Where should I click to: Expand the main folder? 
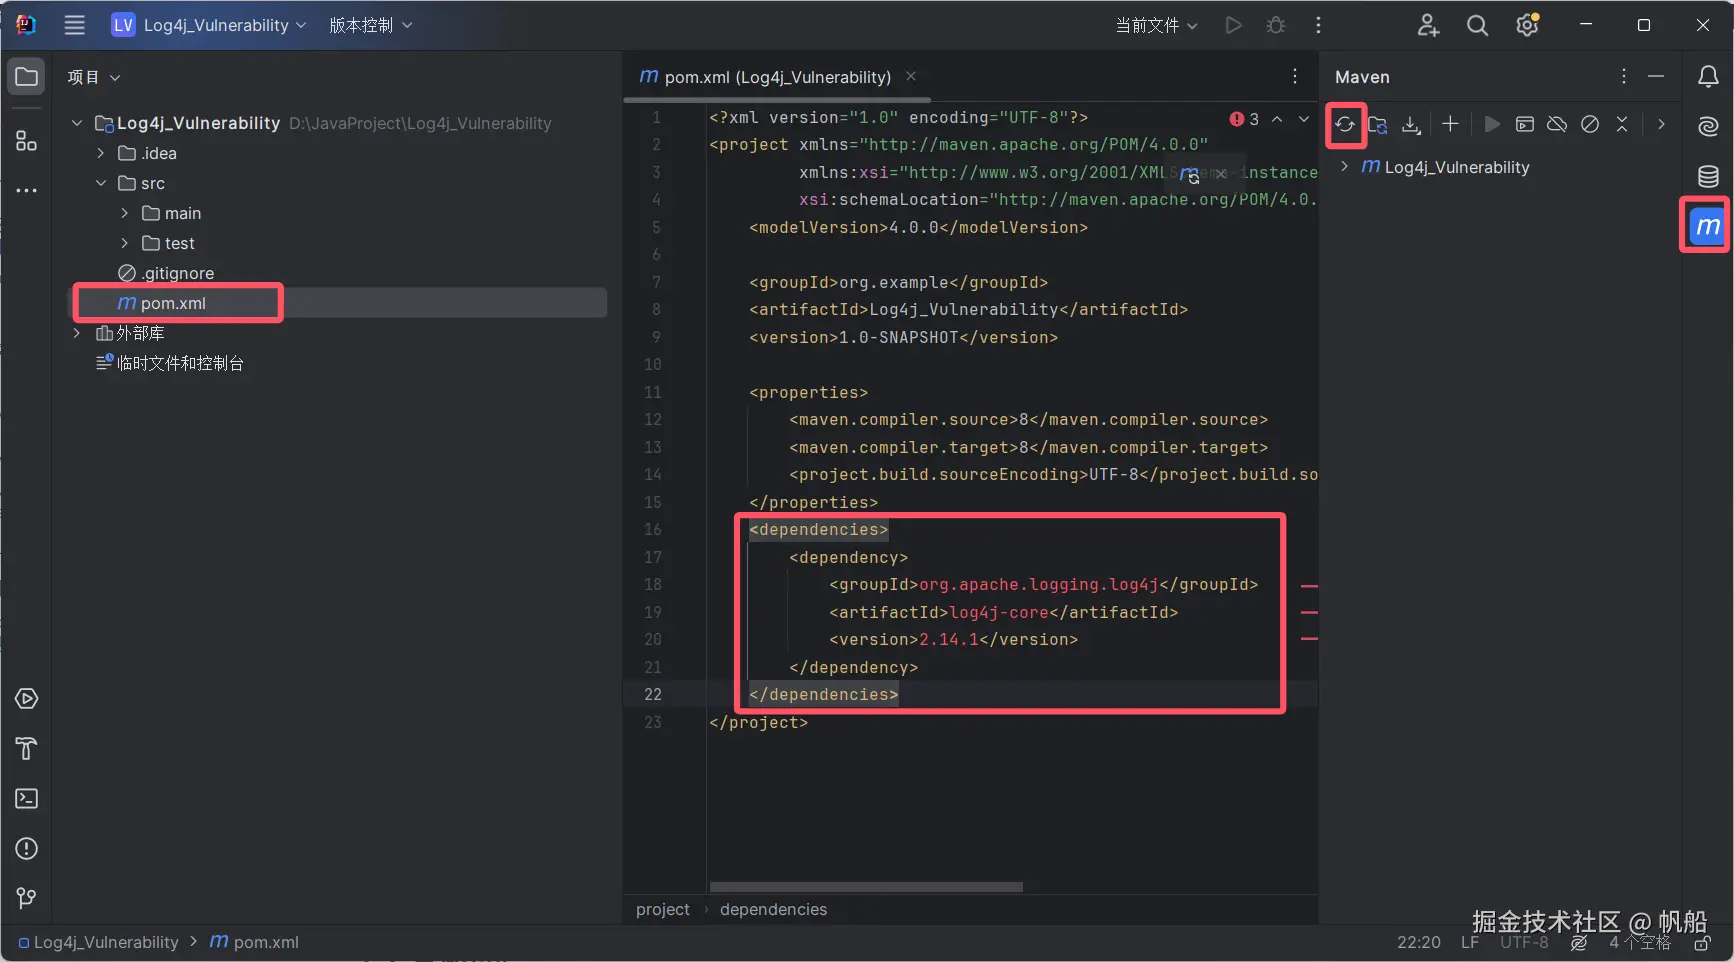[x=125, y=213]
